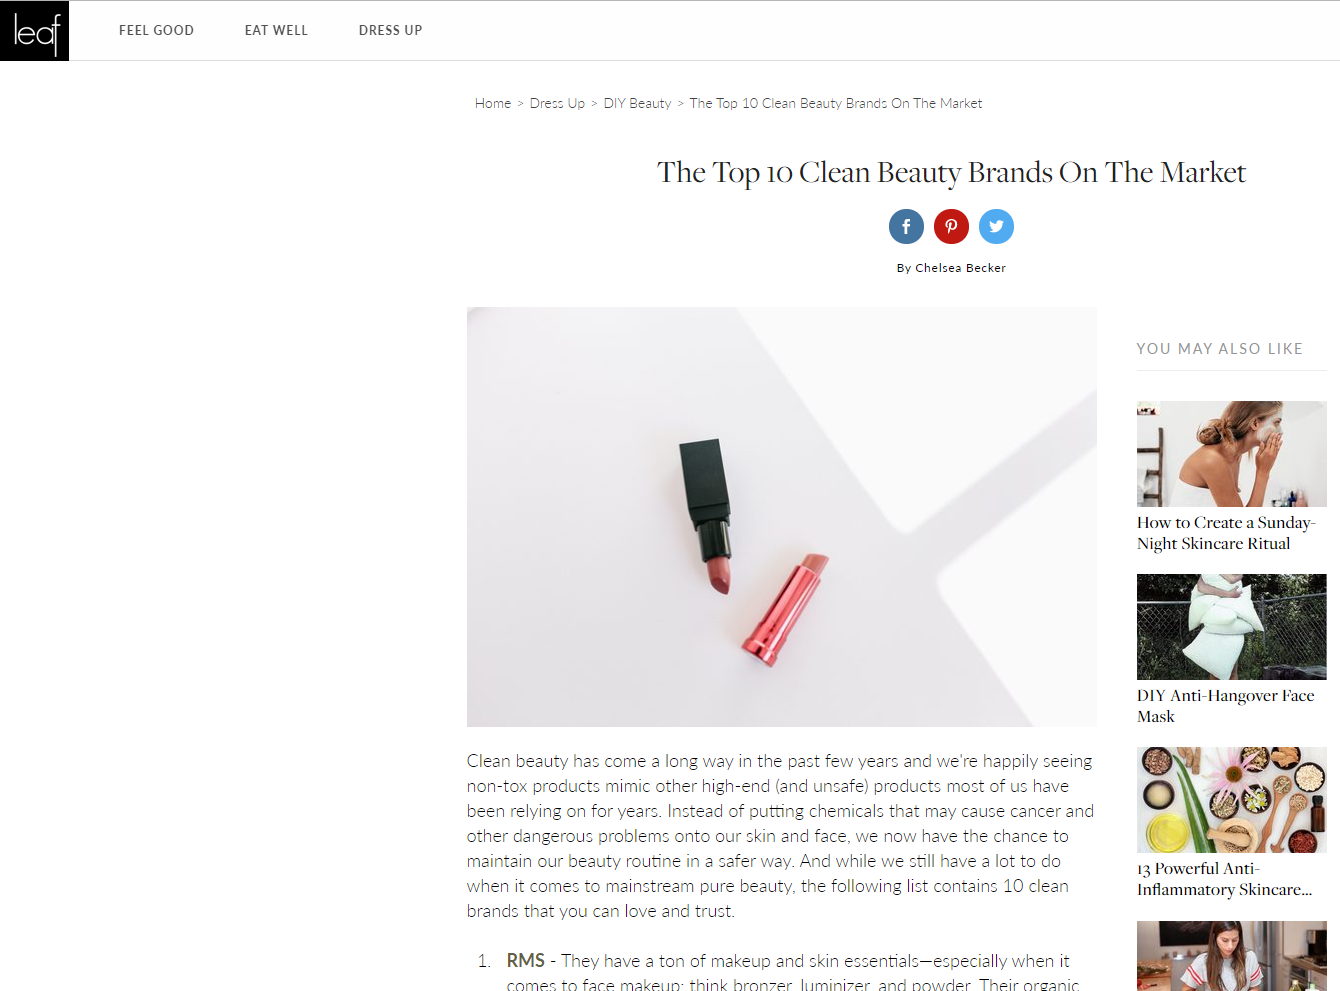Click the lipstick hero image
The height and width of the screenshot is (991, 1340).
tap(782, 517)
